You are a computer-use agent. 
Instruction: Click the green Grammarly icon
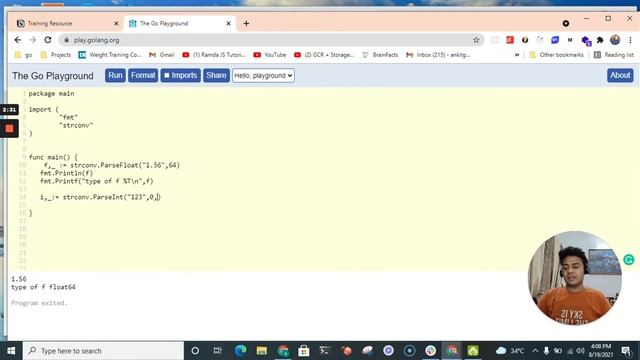(x=629, y=260)
